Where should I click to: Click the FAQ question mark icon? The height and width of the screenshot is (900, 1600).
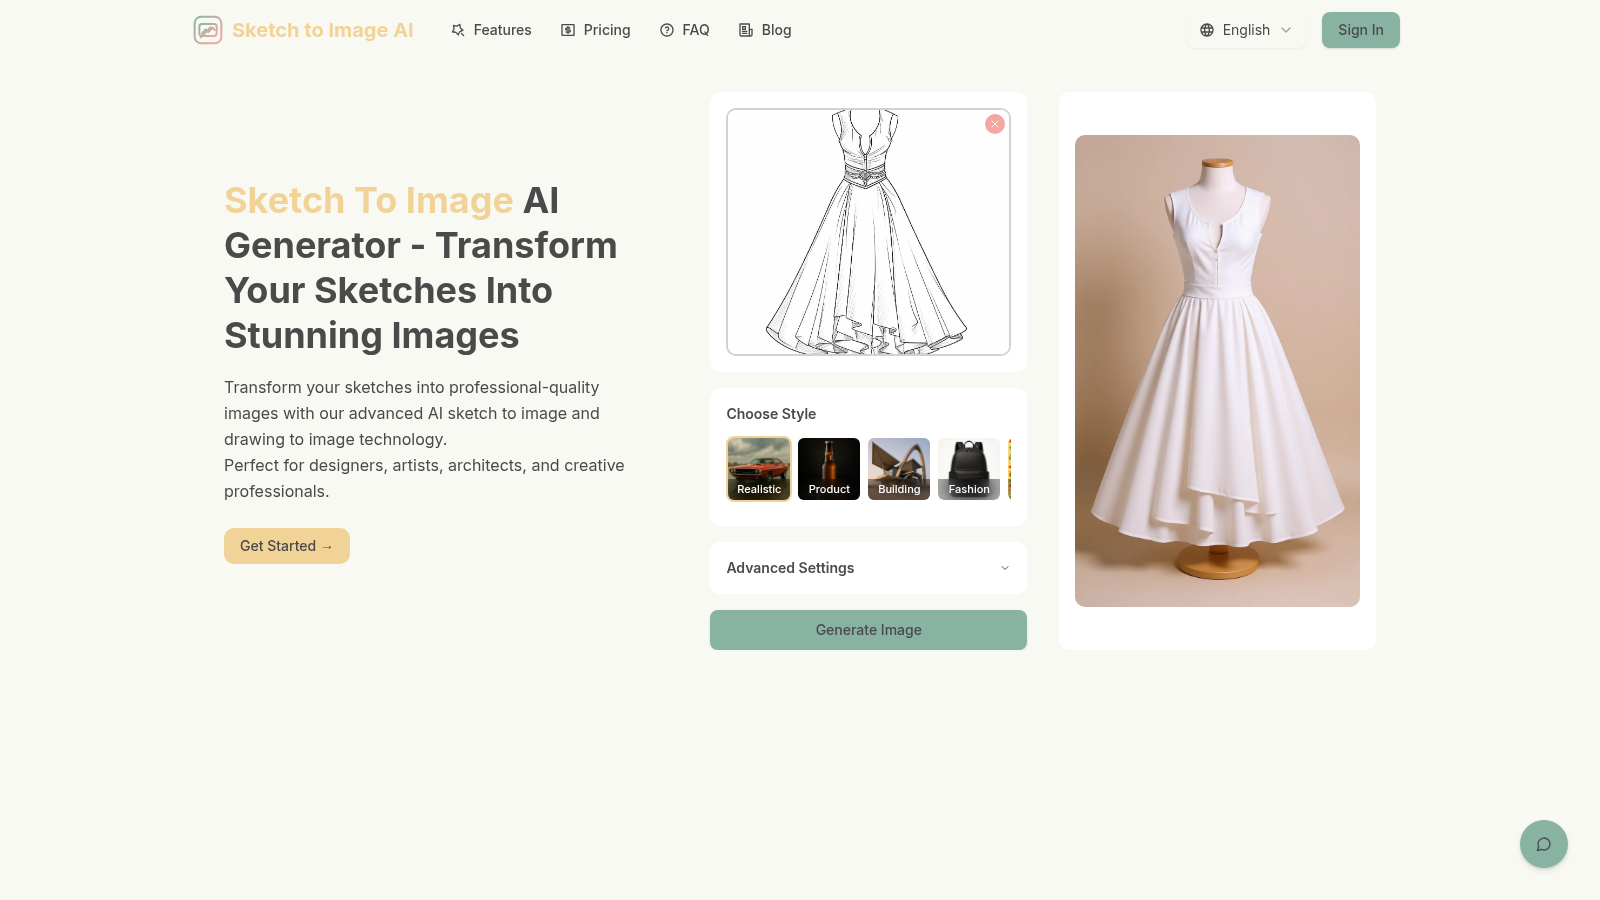(667, 30)
